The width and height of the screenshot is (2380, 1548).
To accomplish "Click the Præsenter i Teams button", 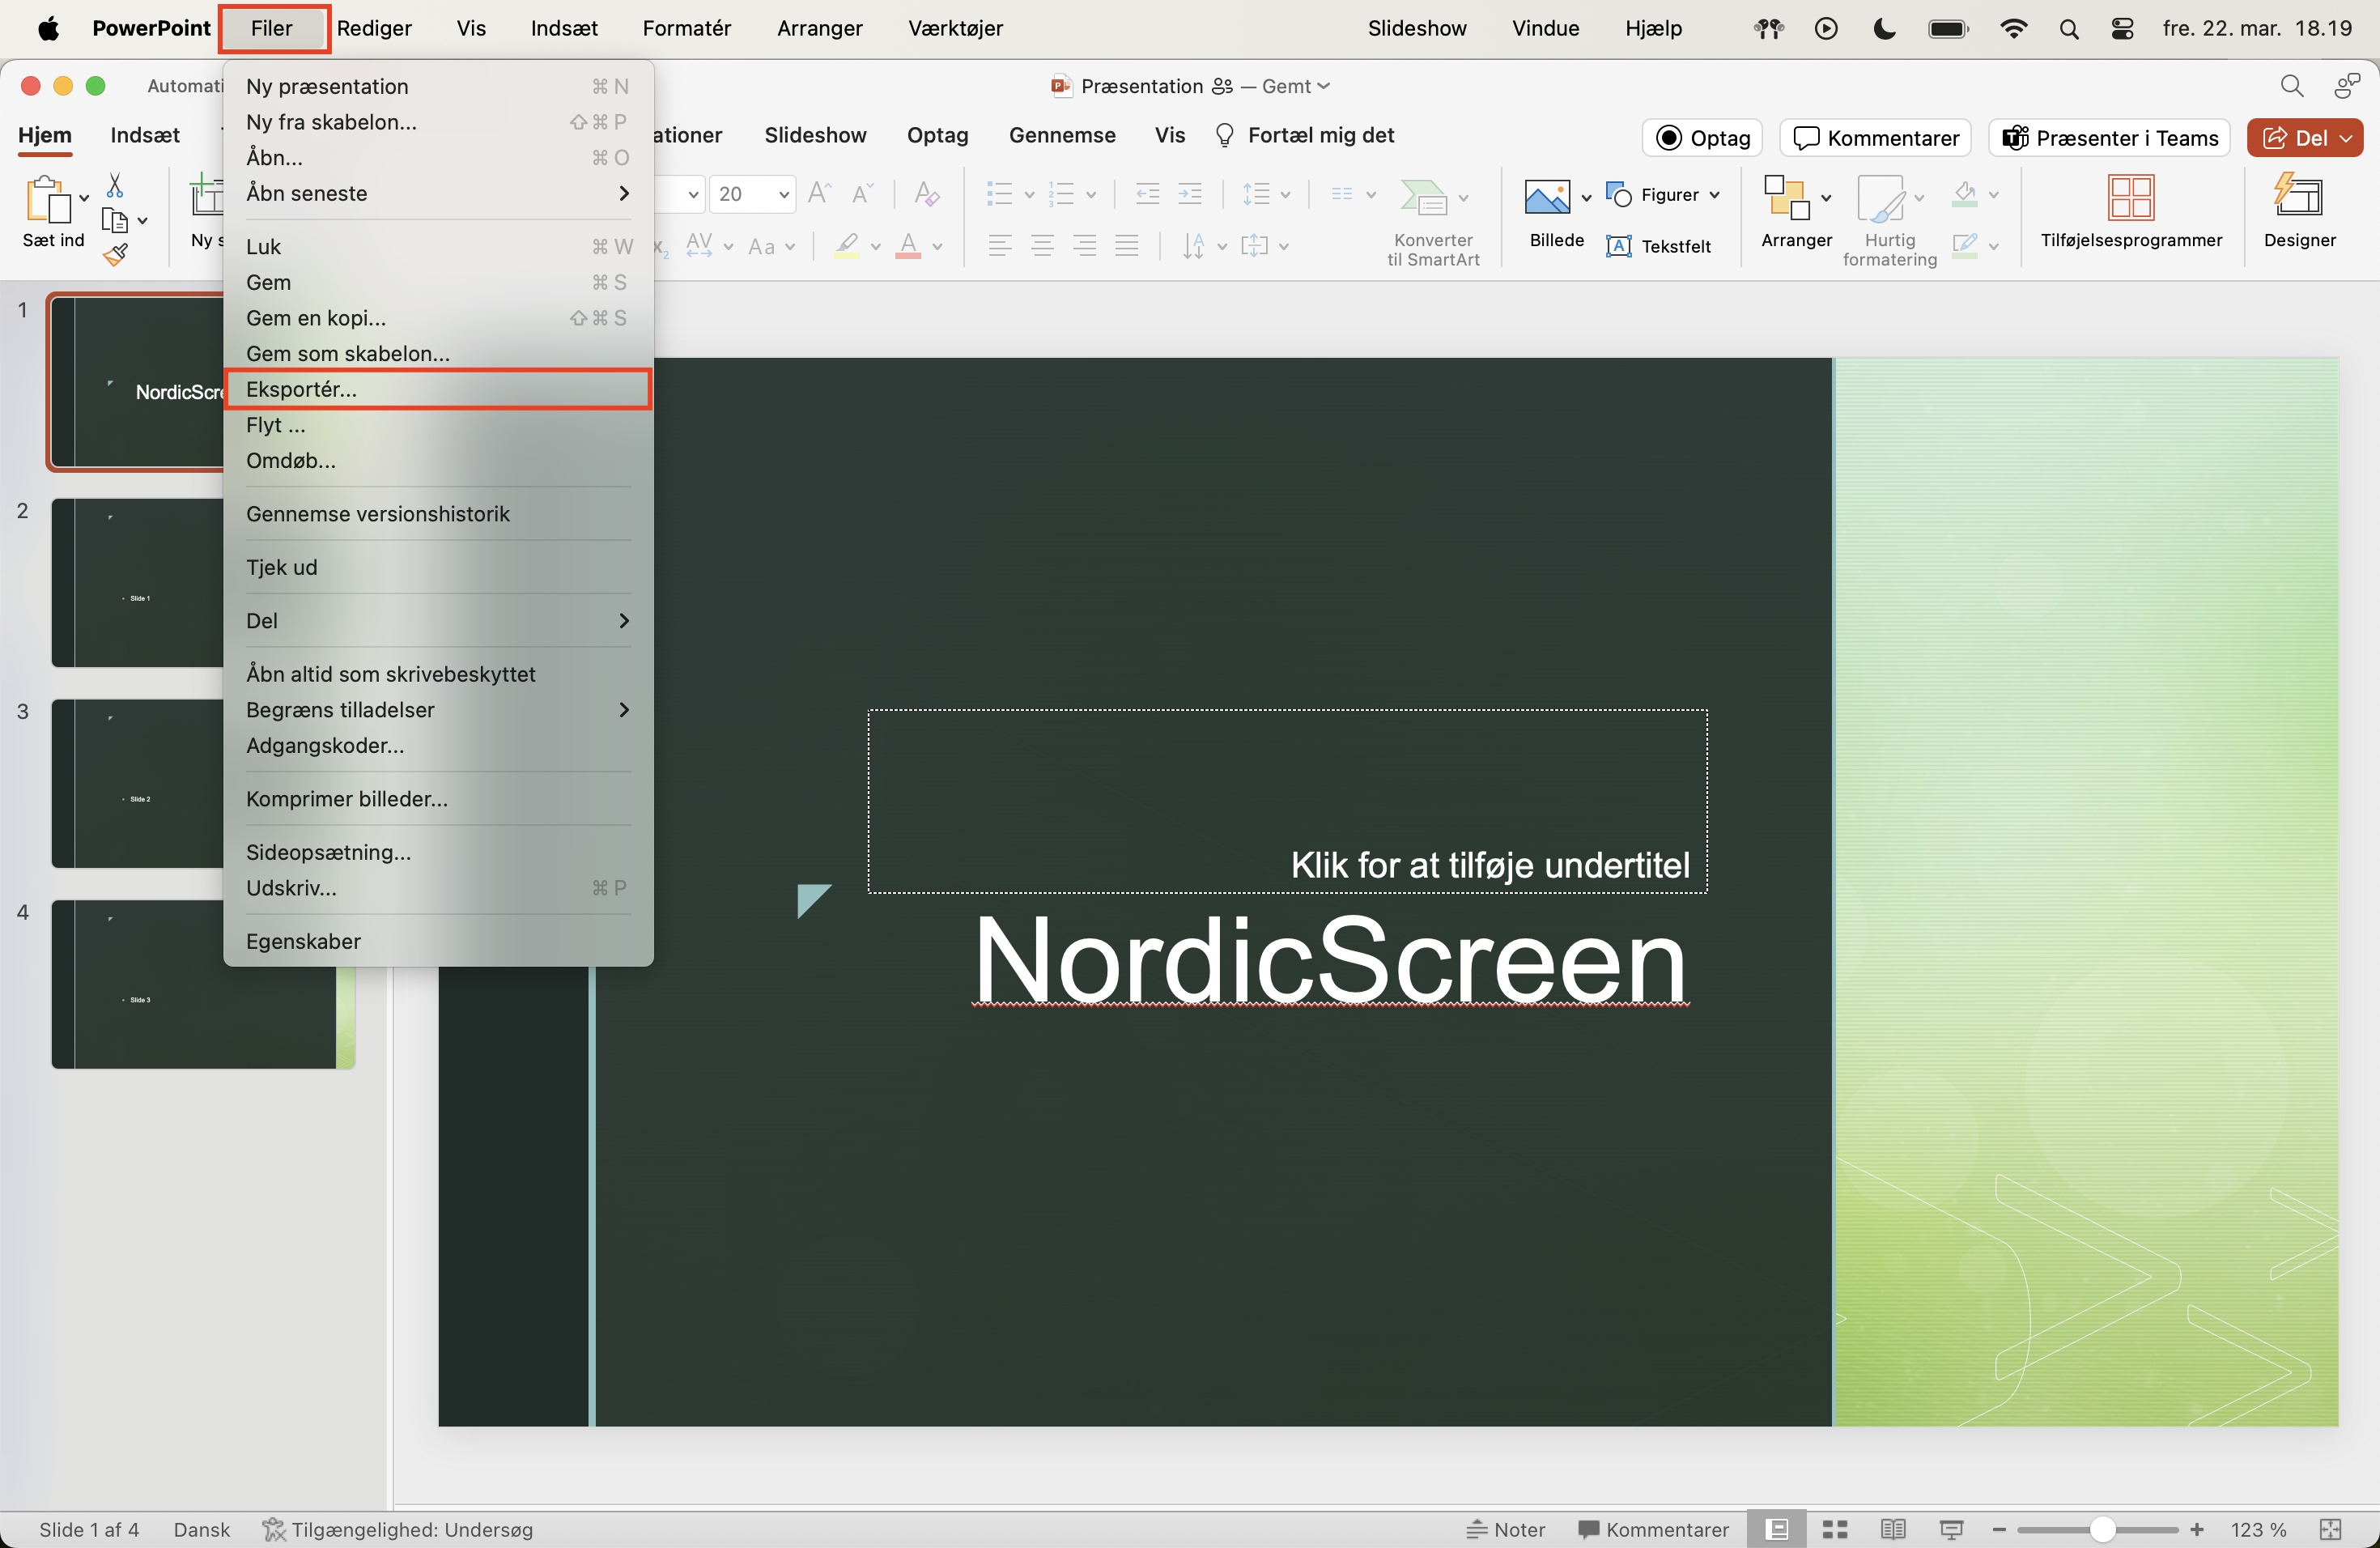I will coord(2110,138).
